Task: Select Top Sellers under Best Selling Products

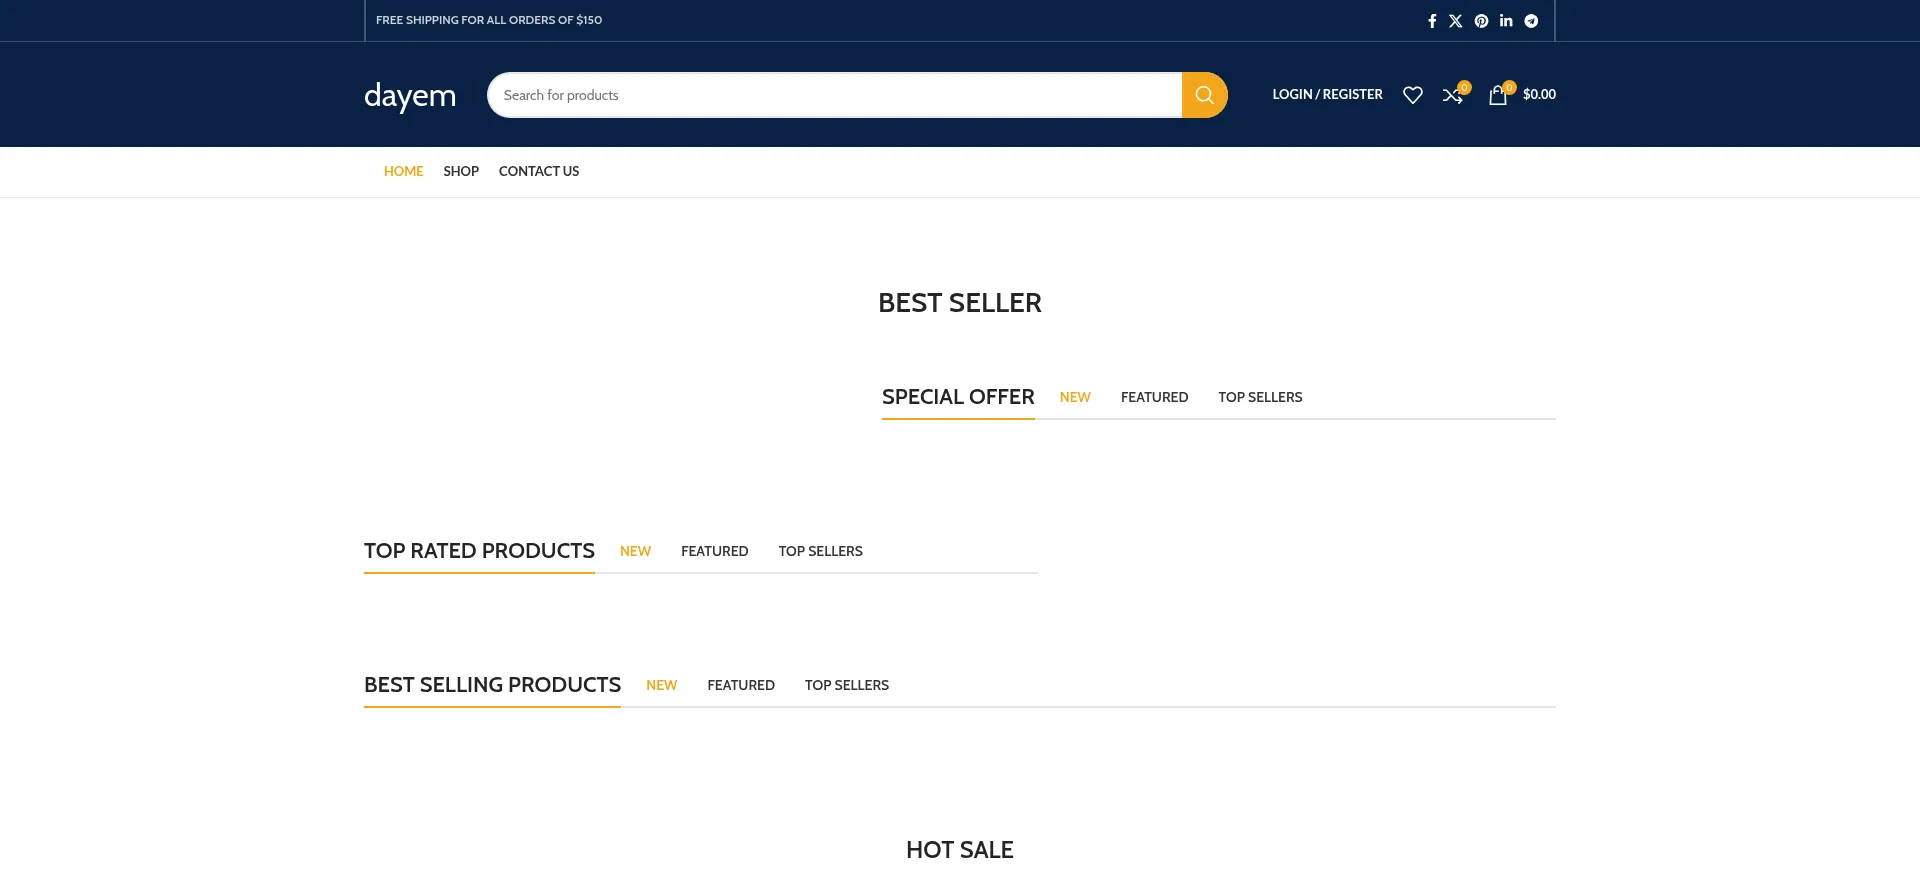Action: pyautogui.click(x=847, y=685)
